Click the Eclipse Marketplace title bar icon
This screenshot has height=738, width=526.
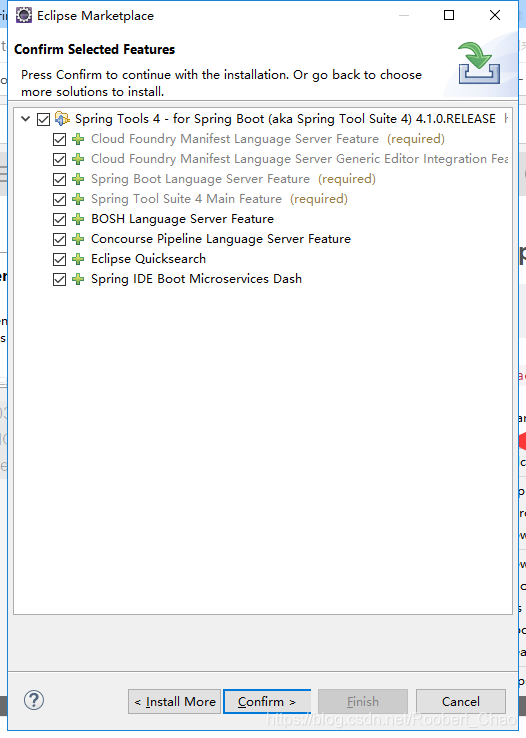pos(24,16)
